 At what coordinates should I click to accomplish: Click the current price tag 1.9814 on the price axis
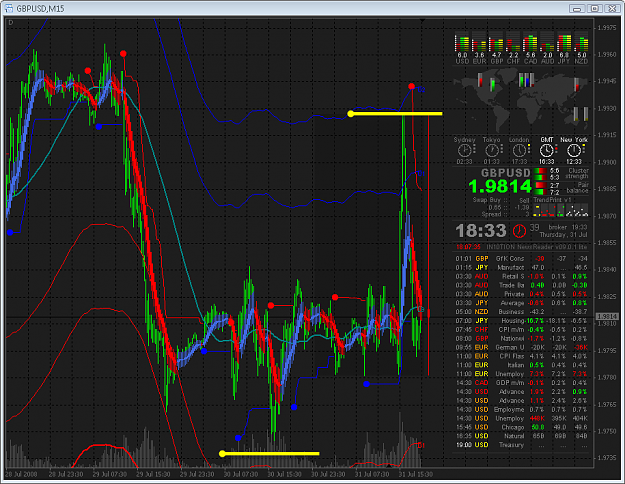(x=607, y=317)
